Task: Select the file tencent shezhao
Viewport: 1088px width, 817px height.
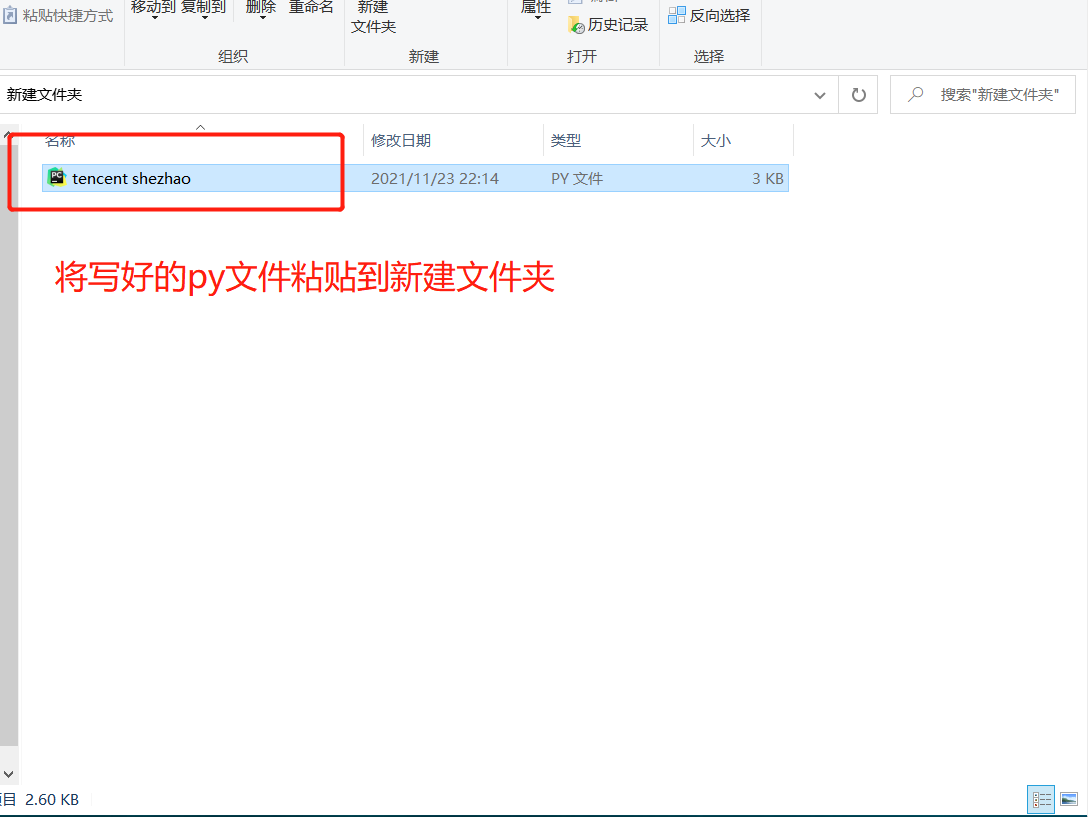Action: tap(415, 178)
